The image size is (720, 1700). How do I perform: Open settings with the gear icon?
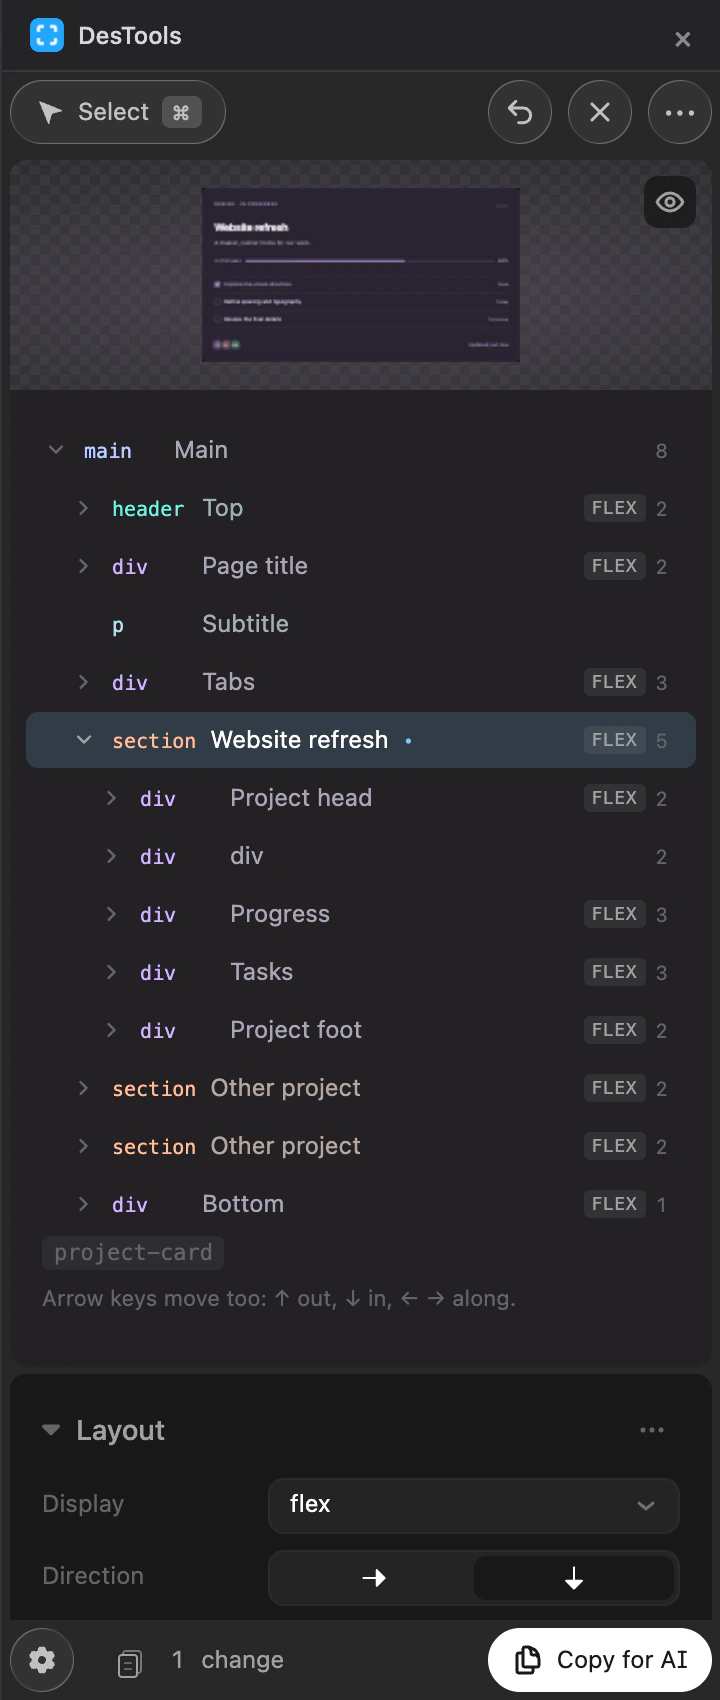(42, 1660)
